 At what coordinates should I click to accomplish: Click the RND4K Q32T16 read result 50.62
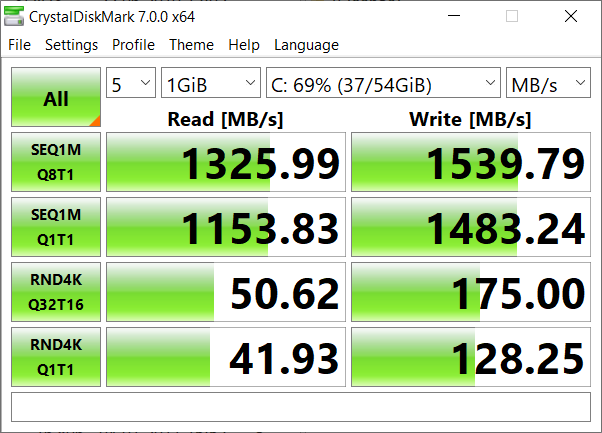point(226,292)
